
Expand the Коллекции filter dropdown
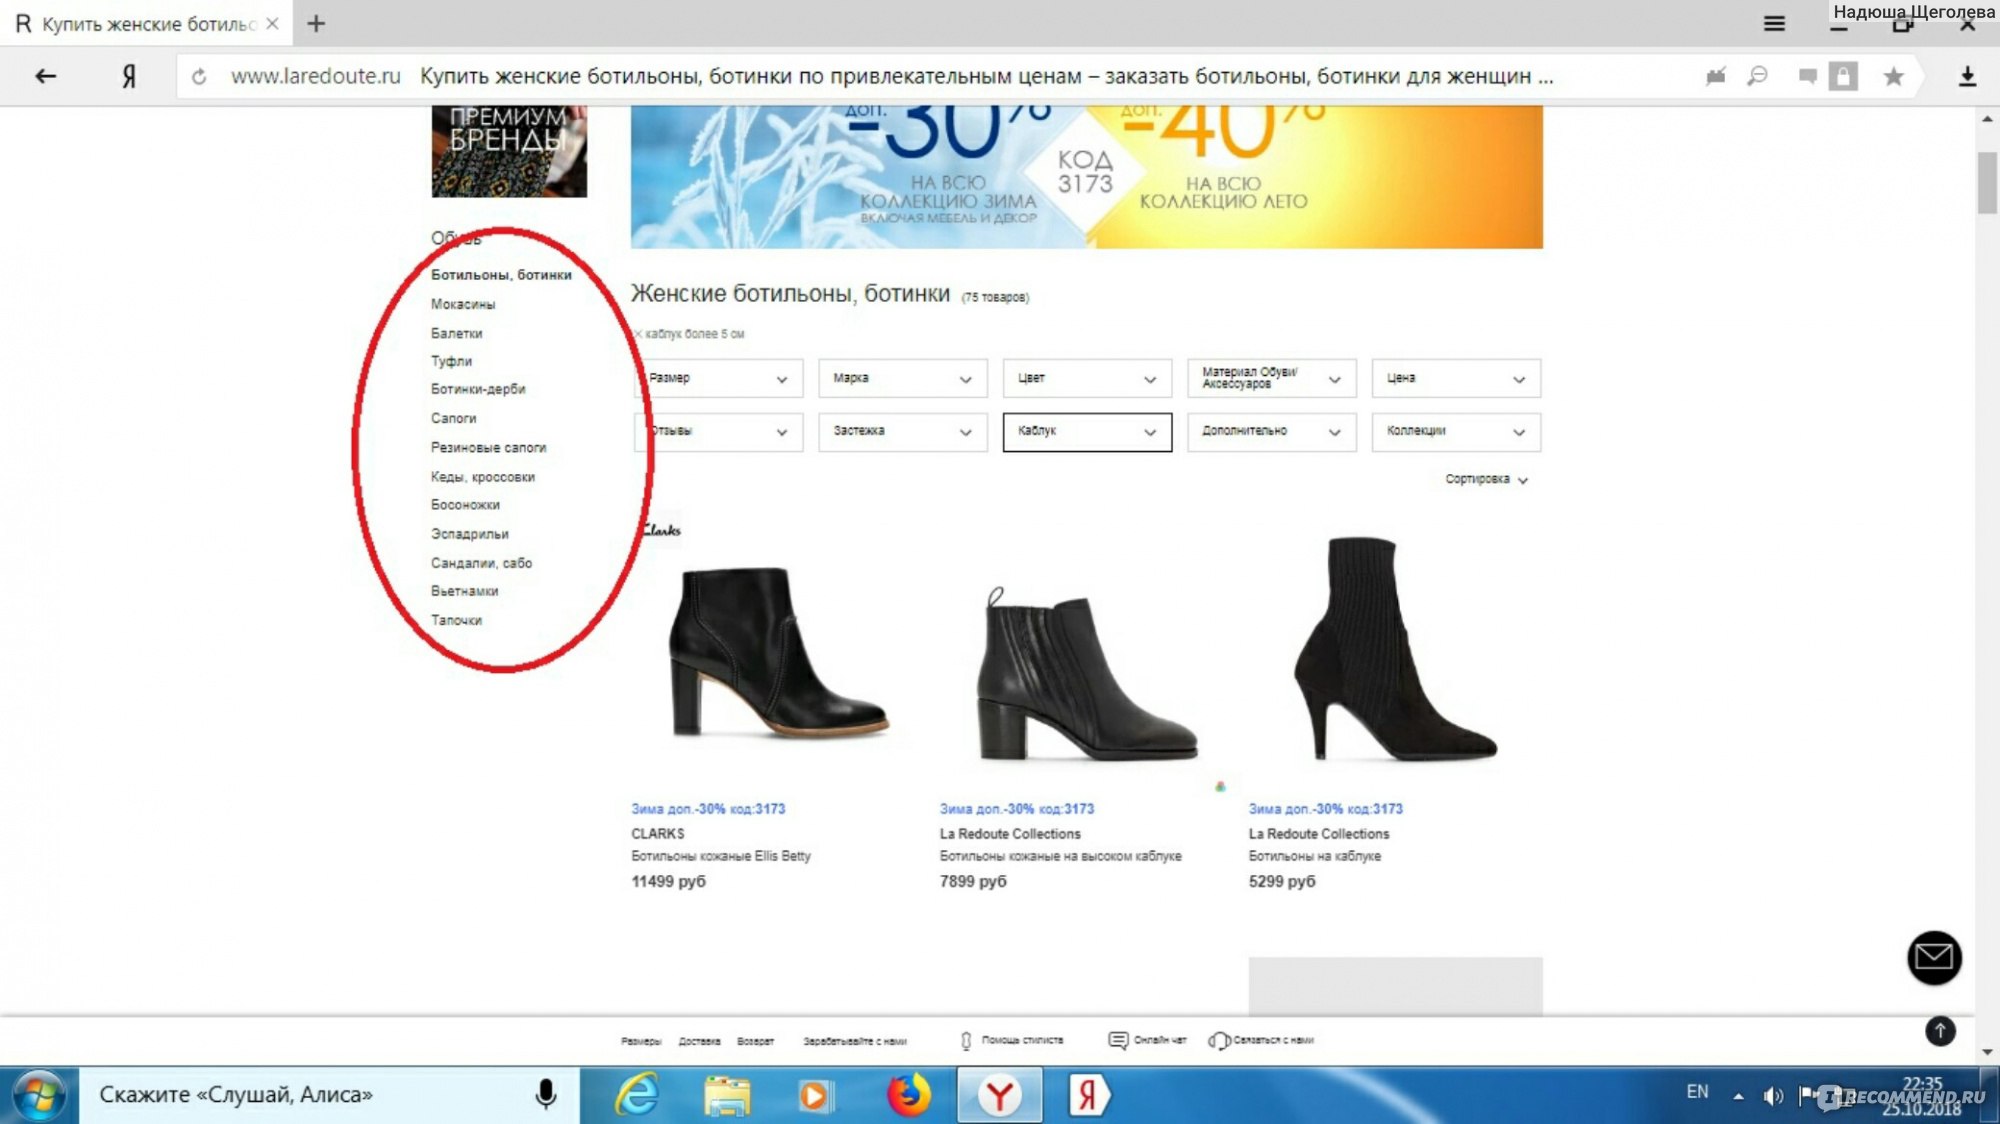pos(1455,431)
